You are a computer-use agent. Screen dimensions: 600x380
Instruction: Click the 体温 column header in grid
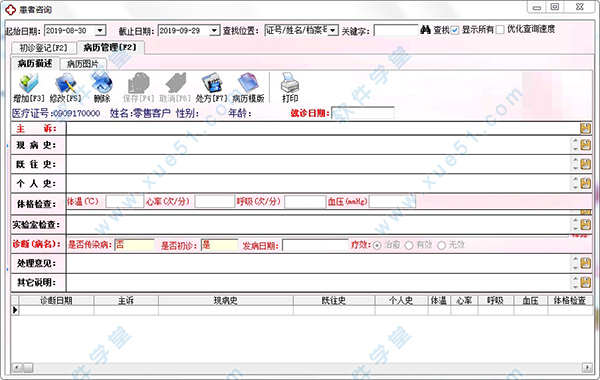[439, 301]
